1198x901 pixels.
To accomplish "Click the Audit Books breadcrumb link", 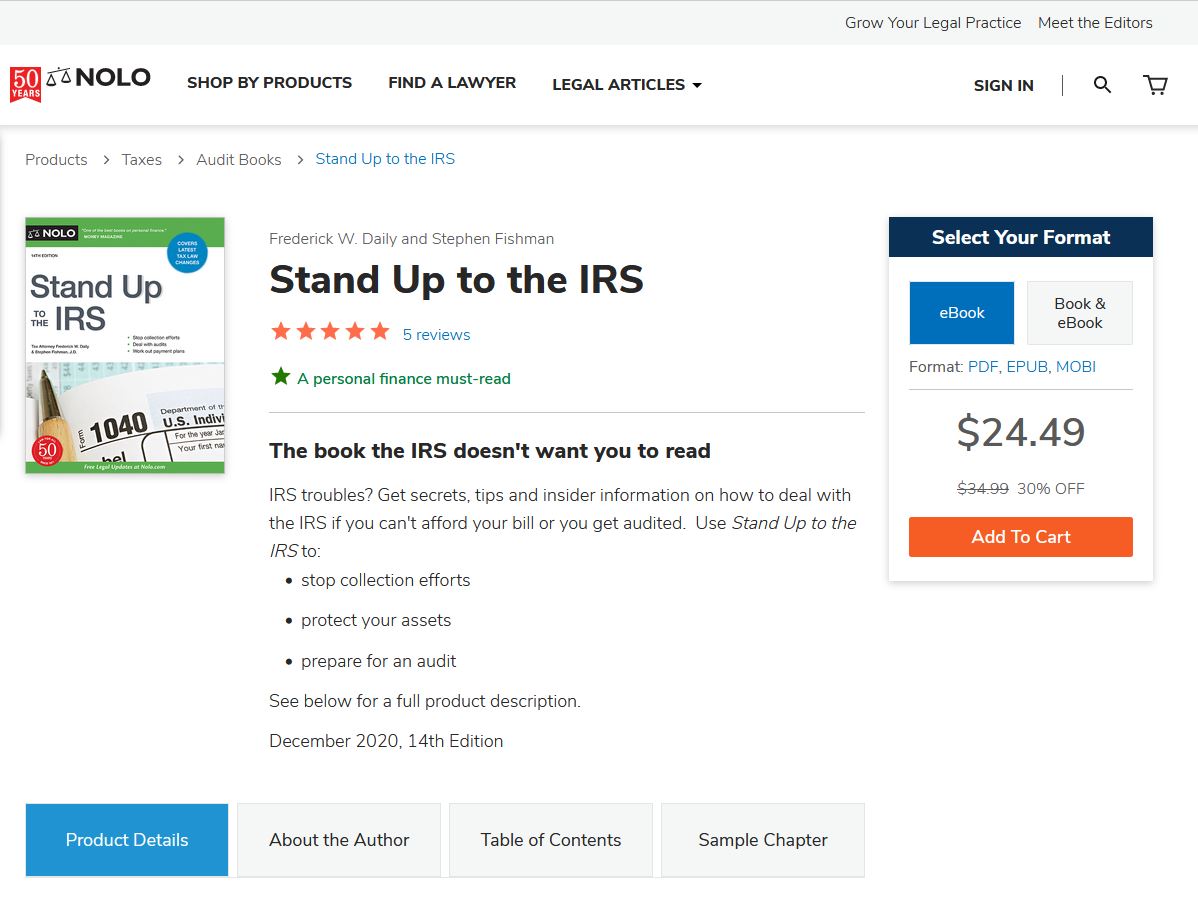I will 239,160.
